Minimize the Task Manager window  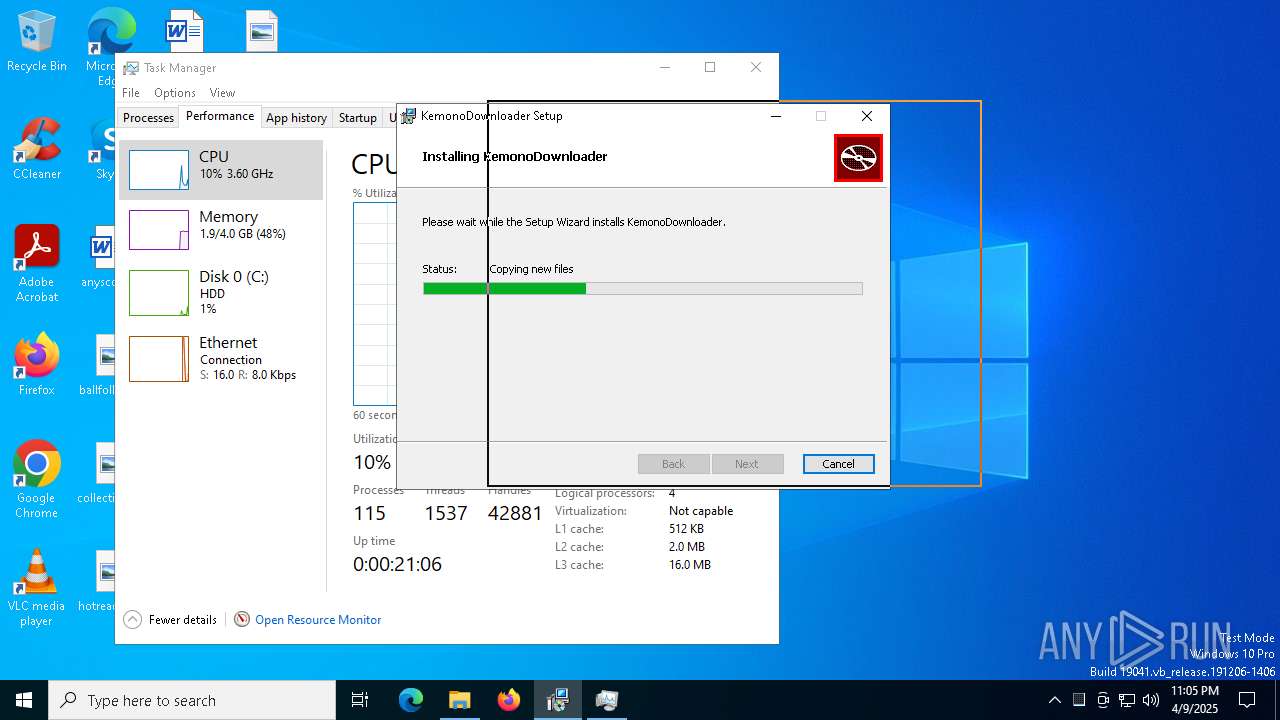(x=665, y=67)
